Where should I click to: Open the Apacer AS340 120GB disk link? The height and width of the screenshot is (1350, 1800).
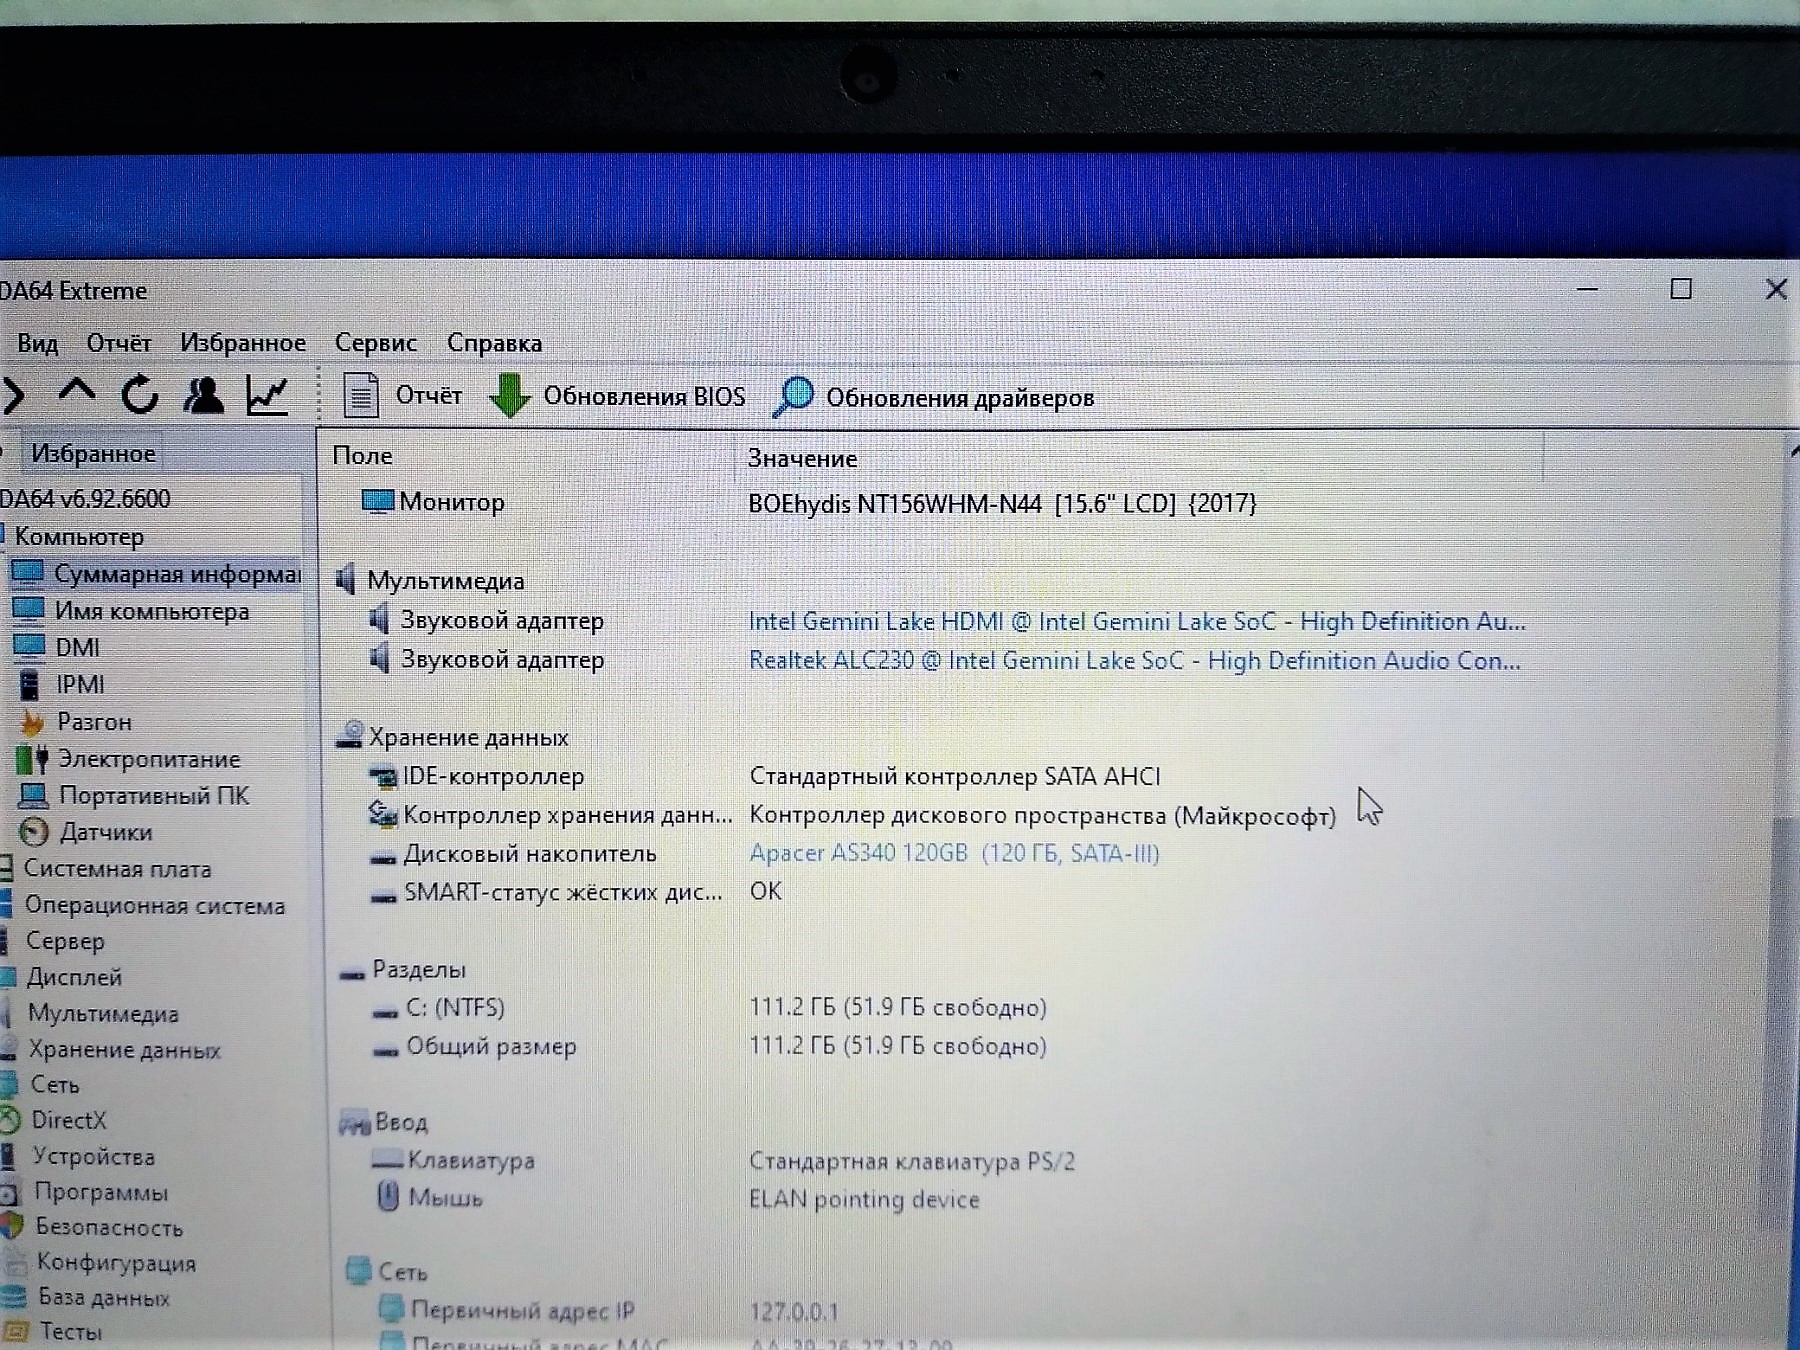[954, 853]
